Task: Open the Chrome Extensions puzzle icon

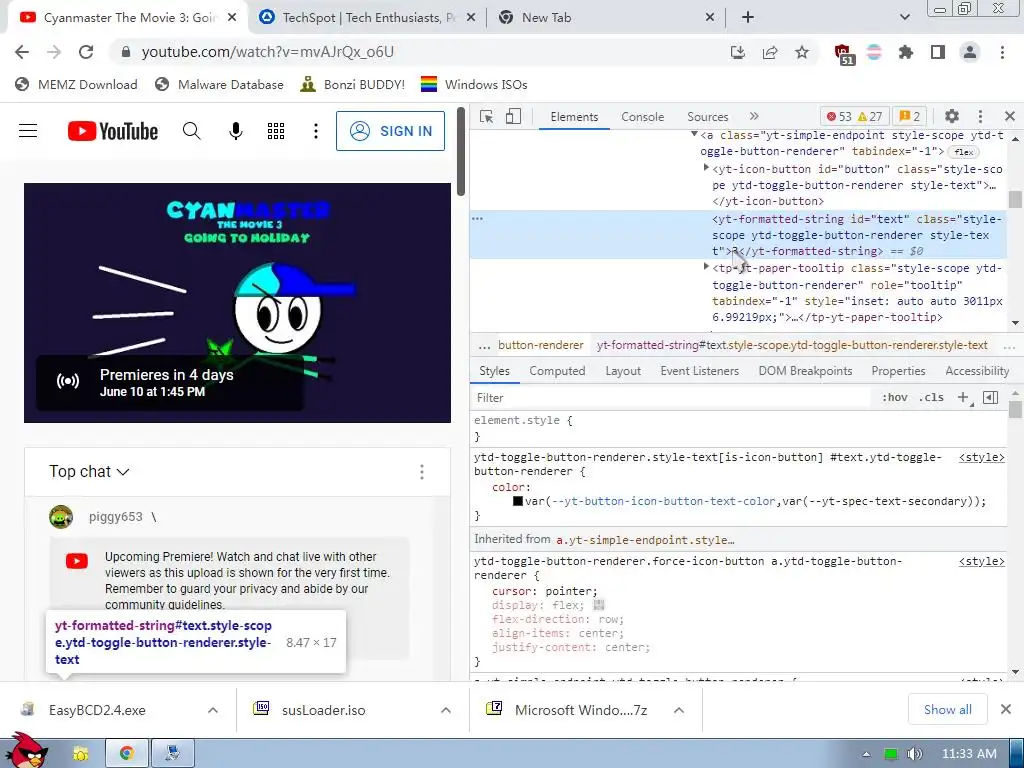Action: point(906,52)
